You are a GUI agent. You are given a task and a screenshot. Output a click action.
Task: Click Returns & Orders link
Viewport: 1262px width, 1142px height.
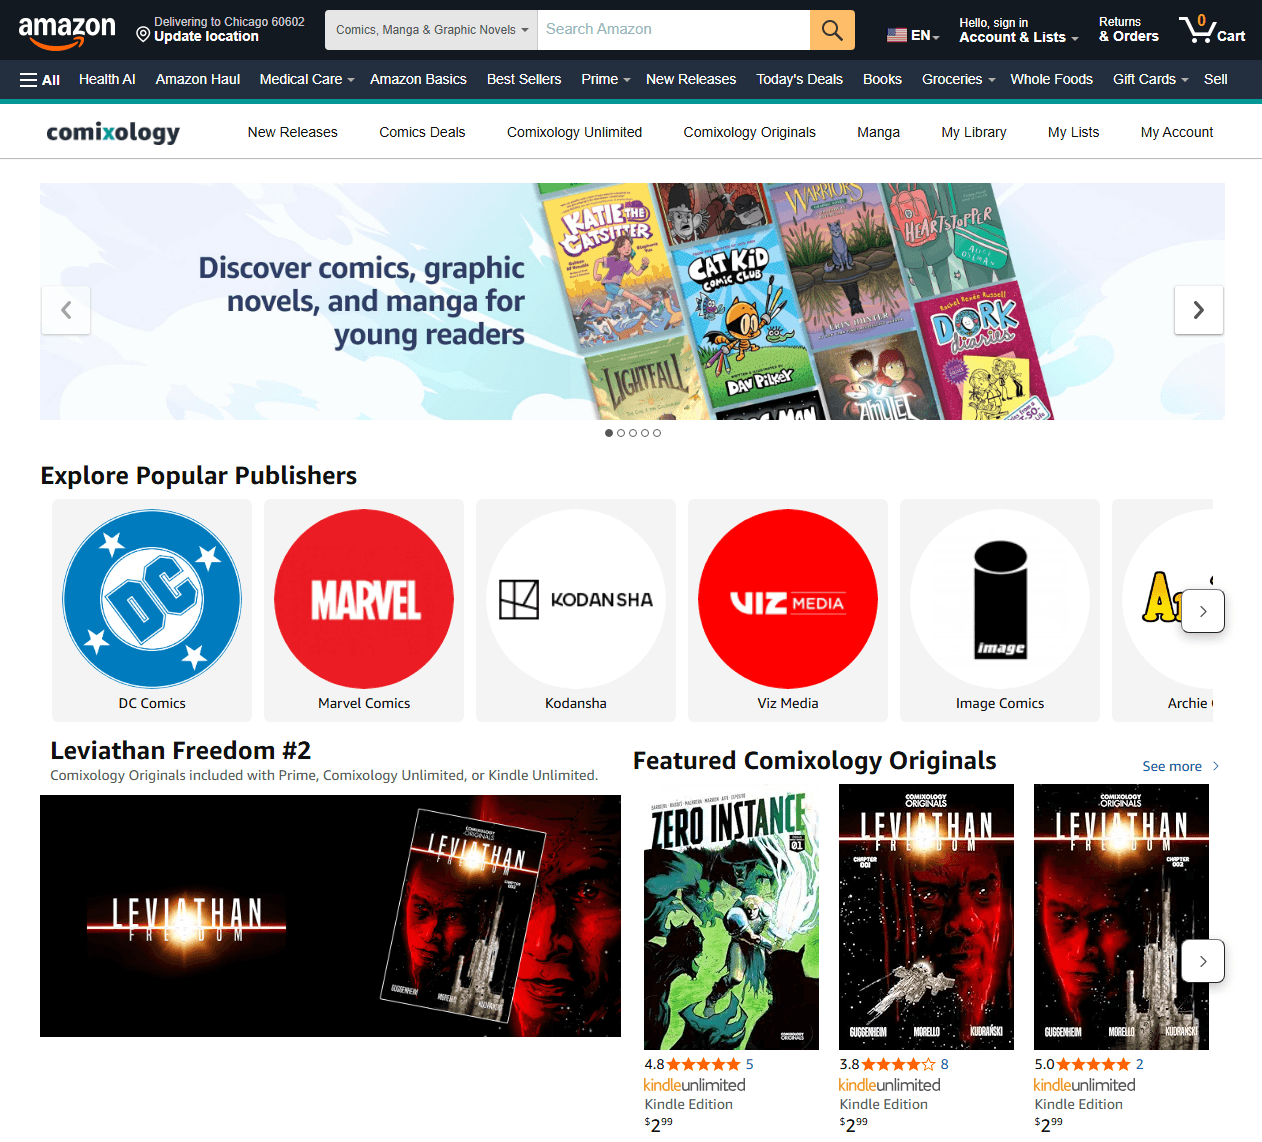tap(1128, 30)
